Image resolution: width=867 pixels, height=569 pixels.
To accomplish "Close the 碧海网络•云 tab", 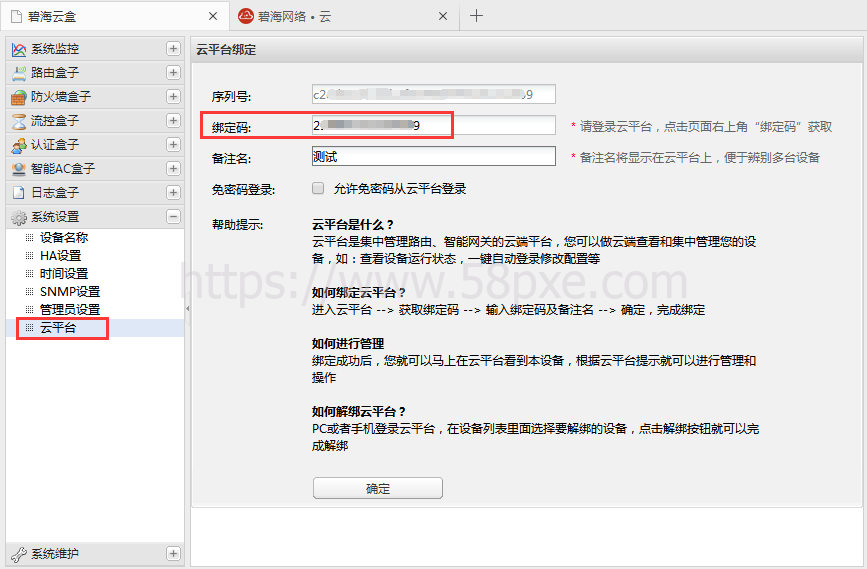I will point(443,17).
